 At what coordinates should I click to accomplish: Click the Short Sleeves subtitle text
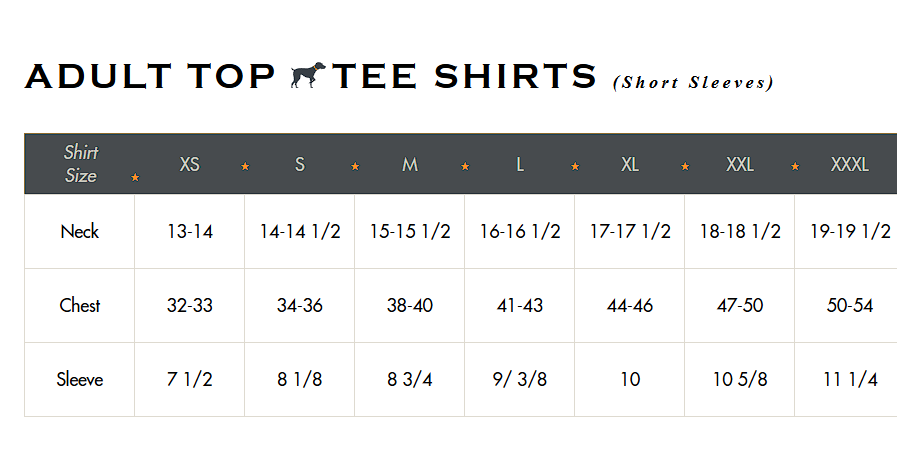point(693,82)
